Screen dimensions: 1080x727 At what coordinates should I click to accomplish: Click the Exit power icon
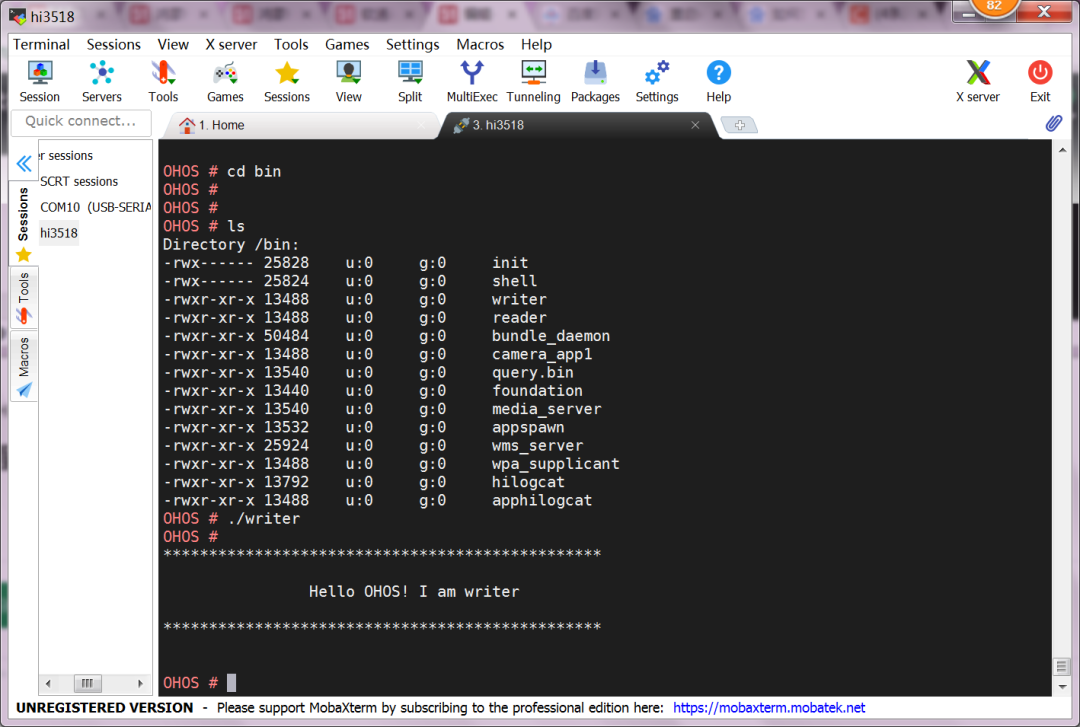[x=1039, y=81]
